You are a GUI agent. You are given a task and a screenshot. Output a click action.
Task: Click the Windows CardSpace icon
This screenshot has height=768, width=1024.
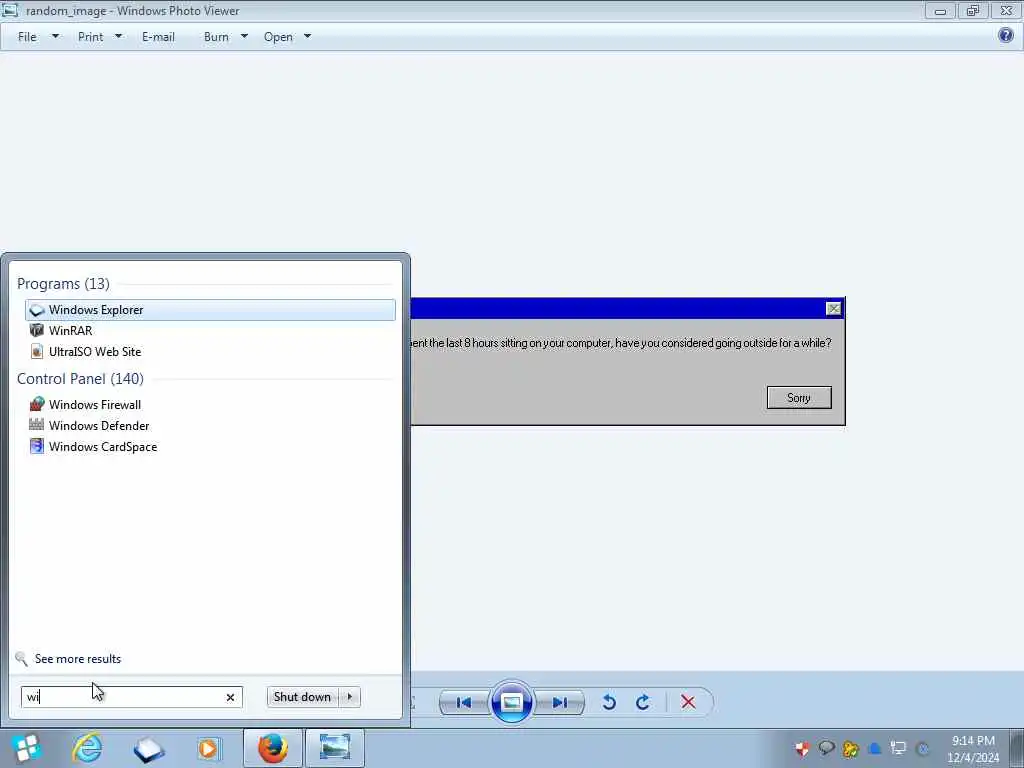coord(37,447)
